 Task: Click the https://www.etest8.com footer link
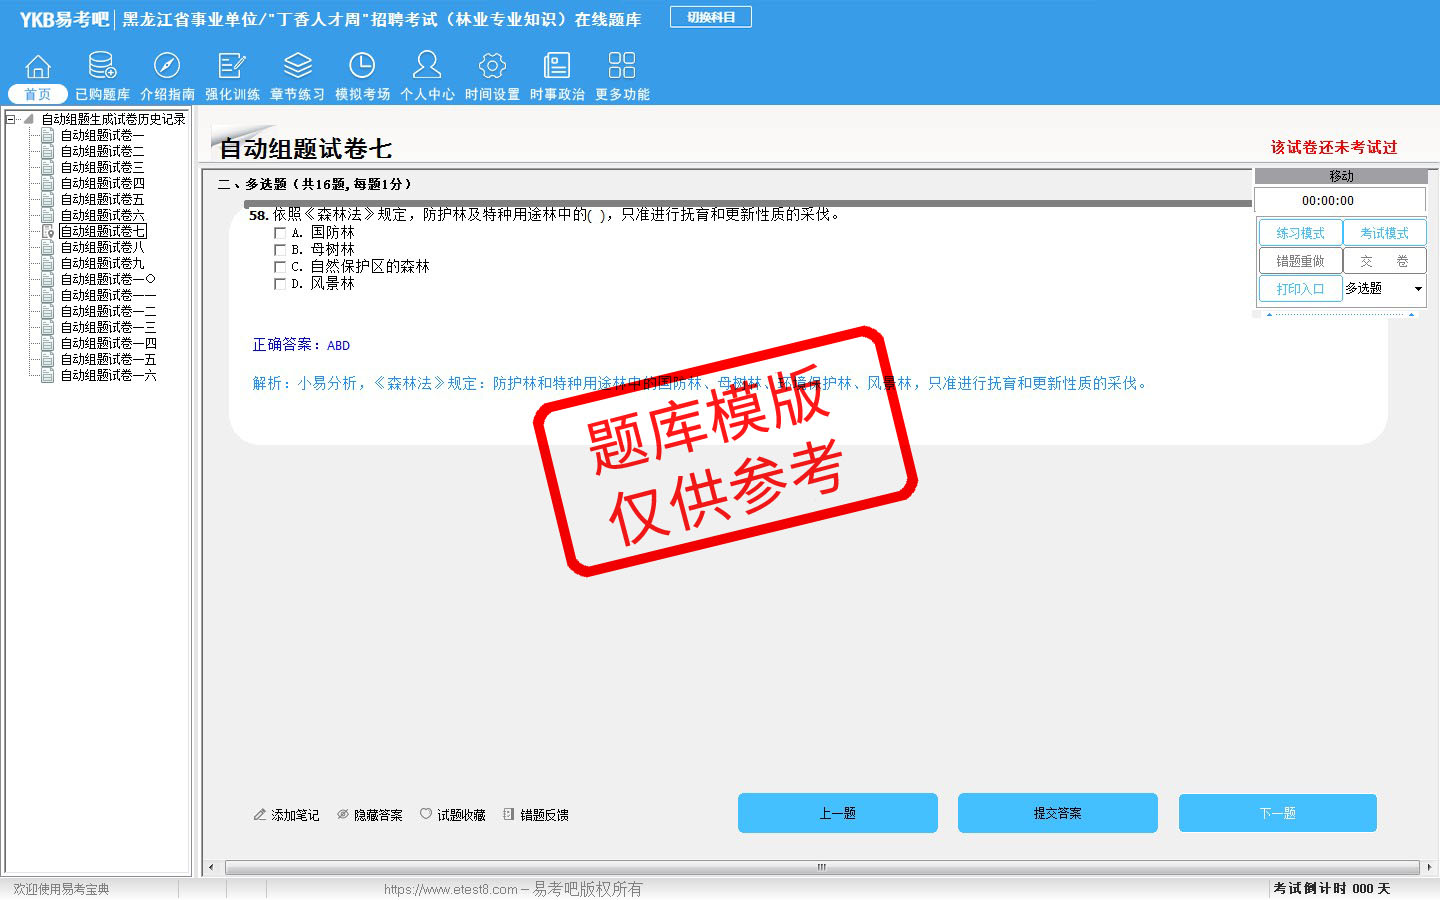pos(451,889)
